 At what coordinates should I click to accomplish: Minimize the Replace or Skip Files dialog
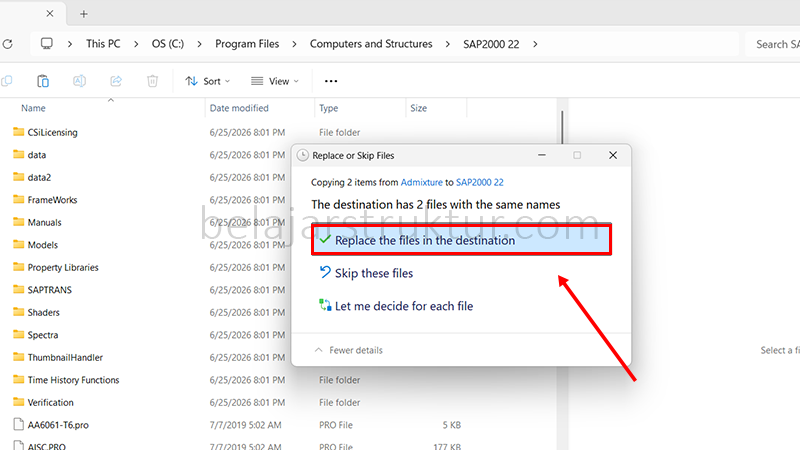tap(542, 155)
